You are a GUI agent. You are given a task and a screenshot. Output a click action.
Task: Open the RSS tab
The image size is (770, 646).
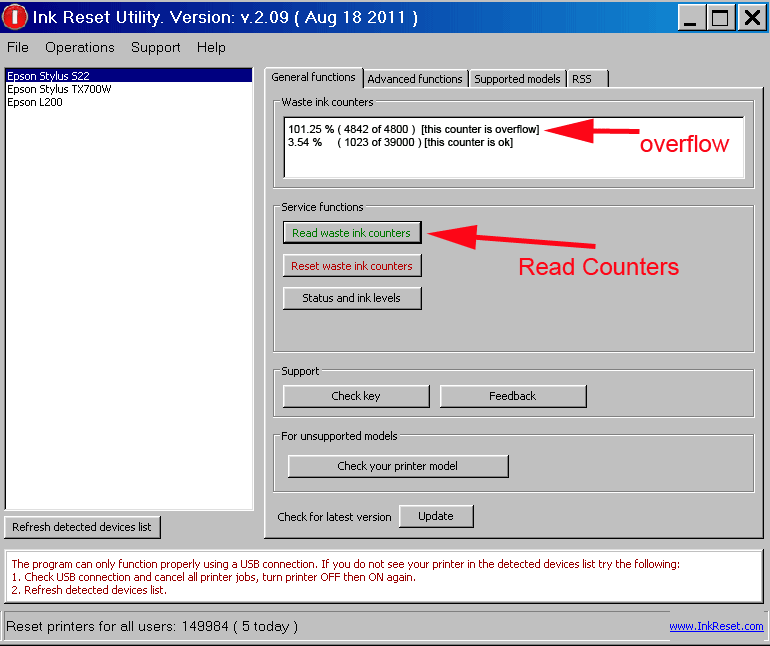click(x=588, y=79)
